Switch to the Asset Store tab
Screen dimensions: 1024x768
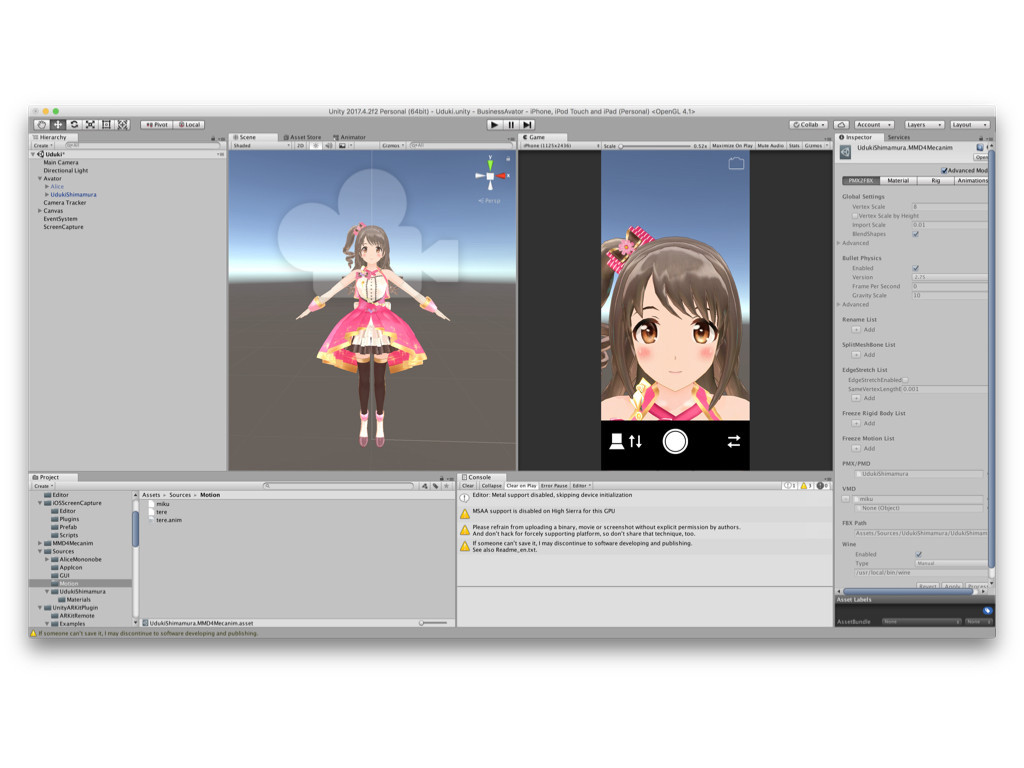[x=302, y=137]
